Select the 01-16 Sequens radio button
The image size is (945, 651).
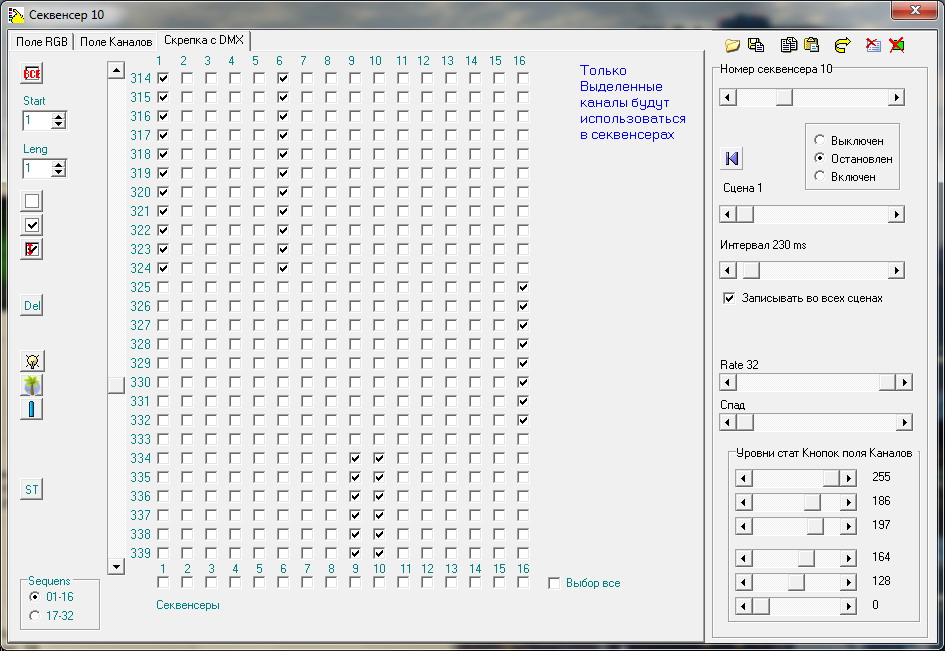(x=34, y=597)
